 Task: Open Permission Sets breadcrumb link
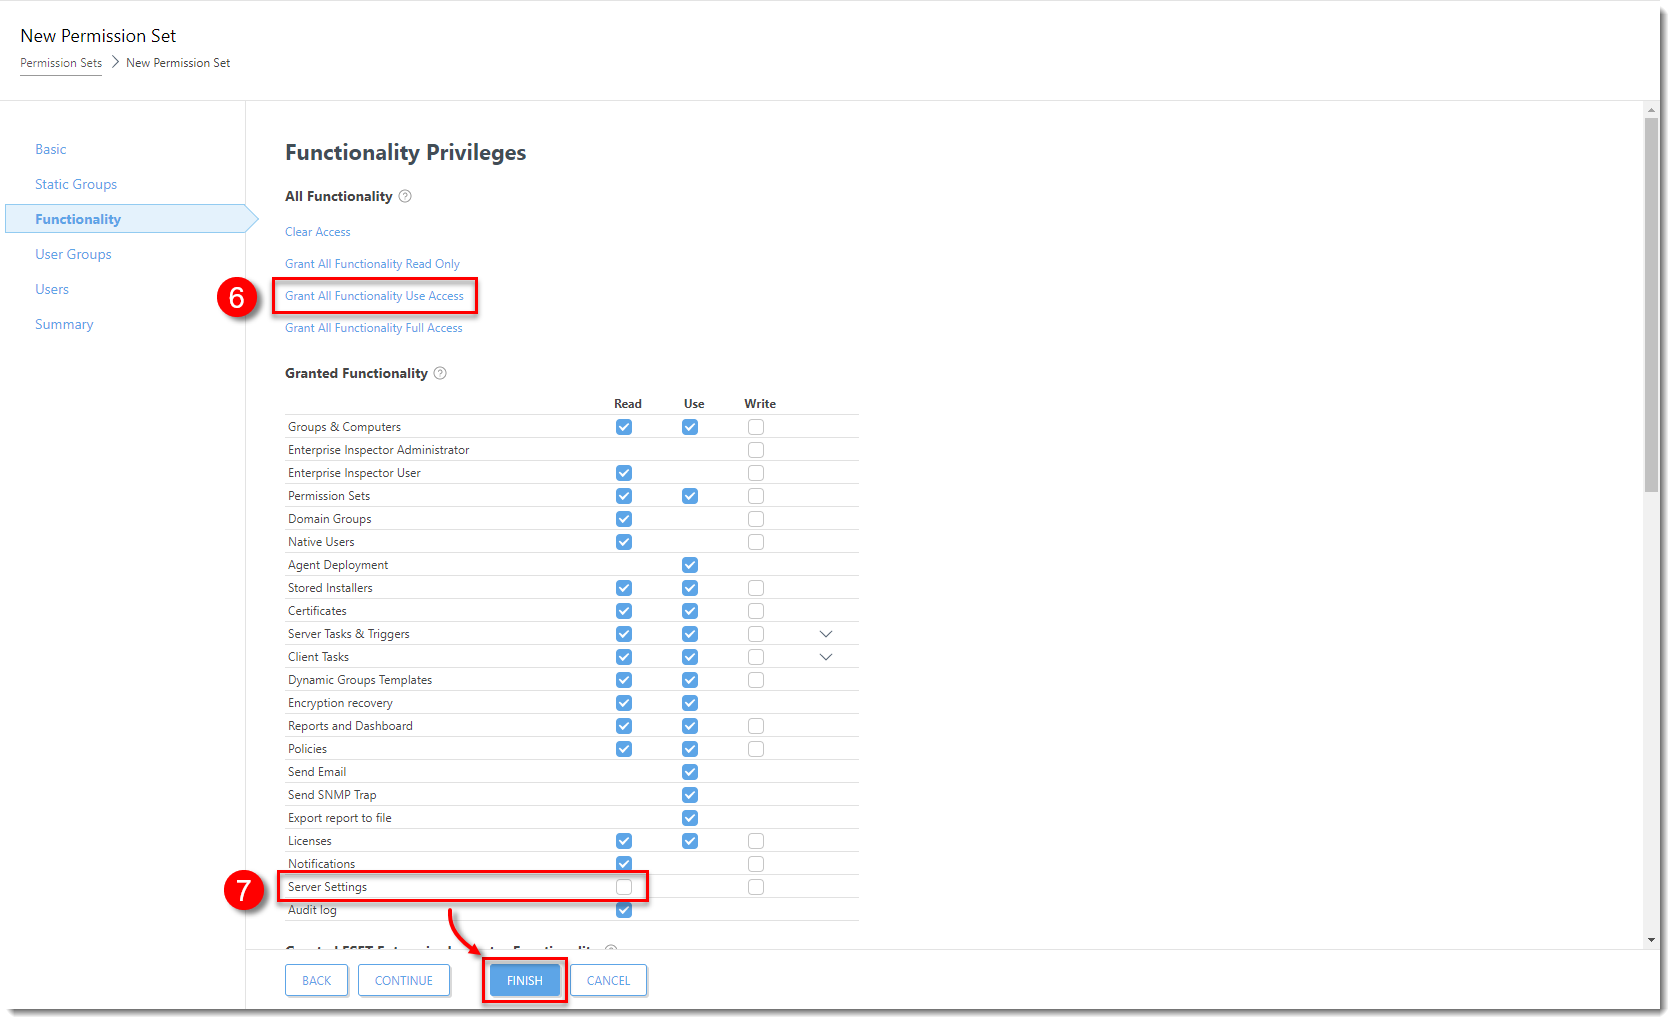coord(61,63)
